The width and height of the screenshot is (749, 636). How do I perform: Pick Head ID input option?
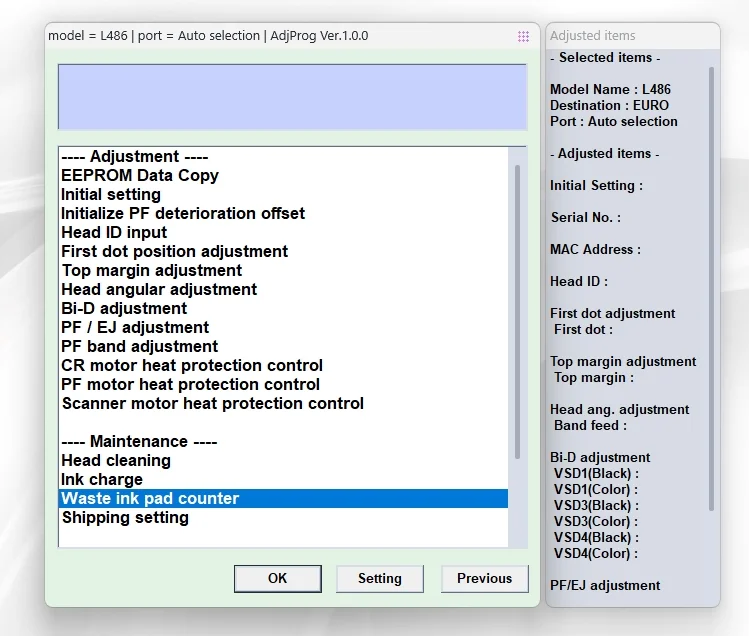point(283,232)
